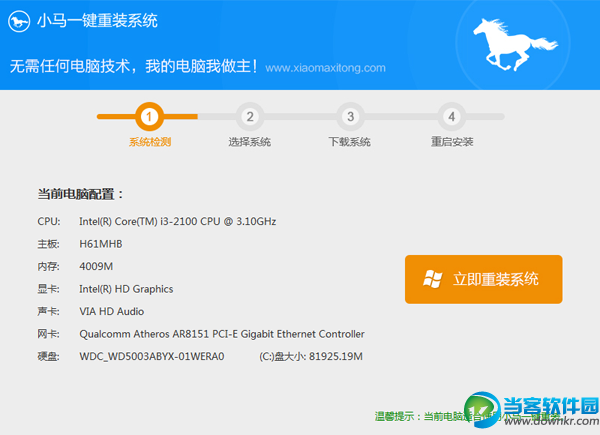
Task: Select step 1 系统检测 circle
Action: tap(149, 116)
